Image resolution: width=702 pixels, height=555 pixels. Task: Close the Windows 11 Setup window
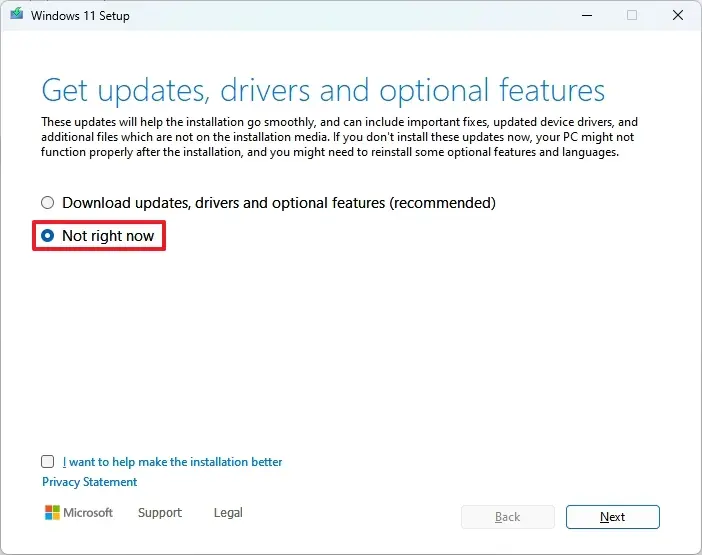point(678,15)
